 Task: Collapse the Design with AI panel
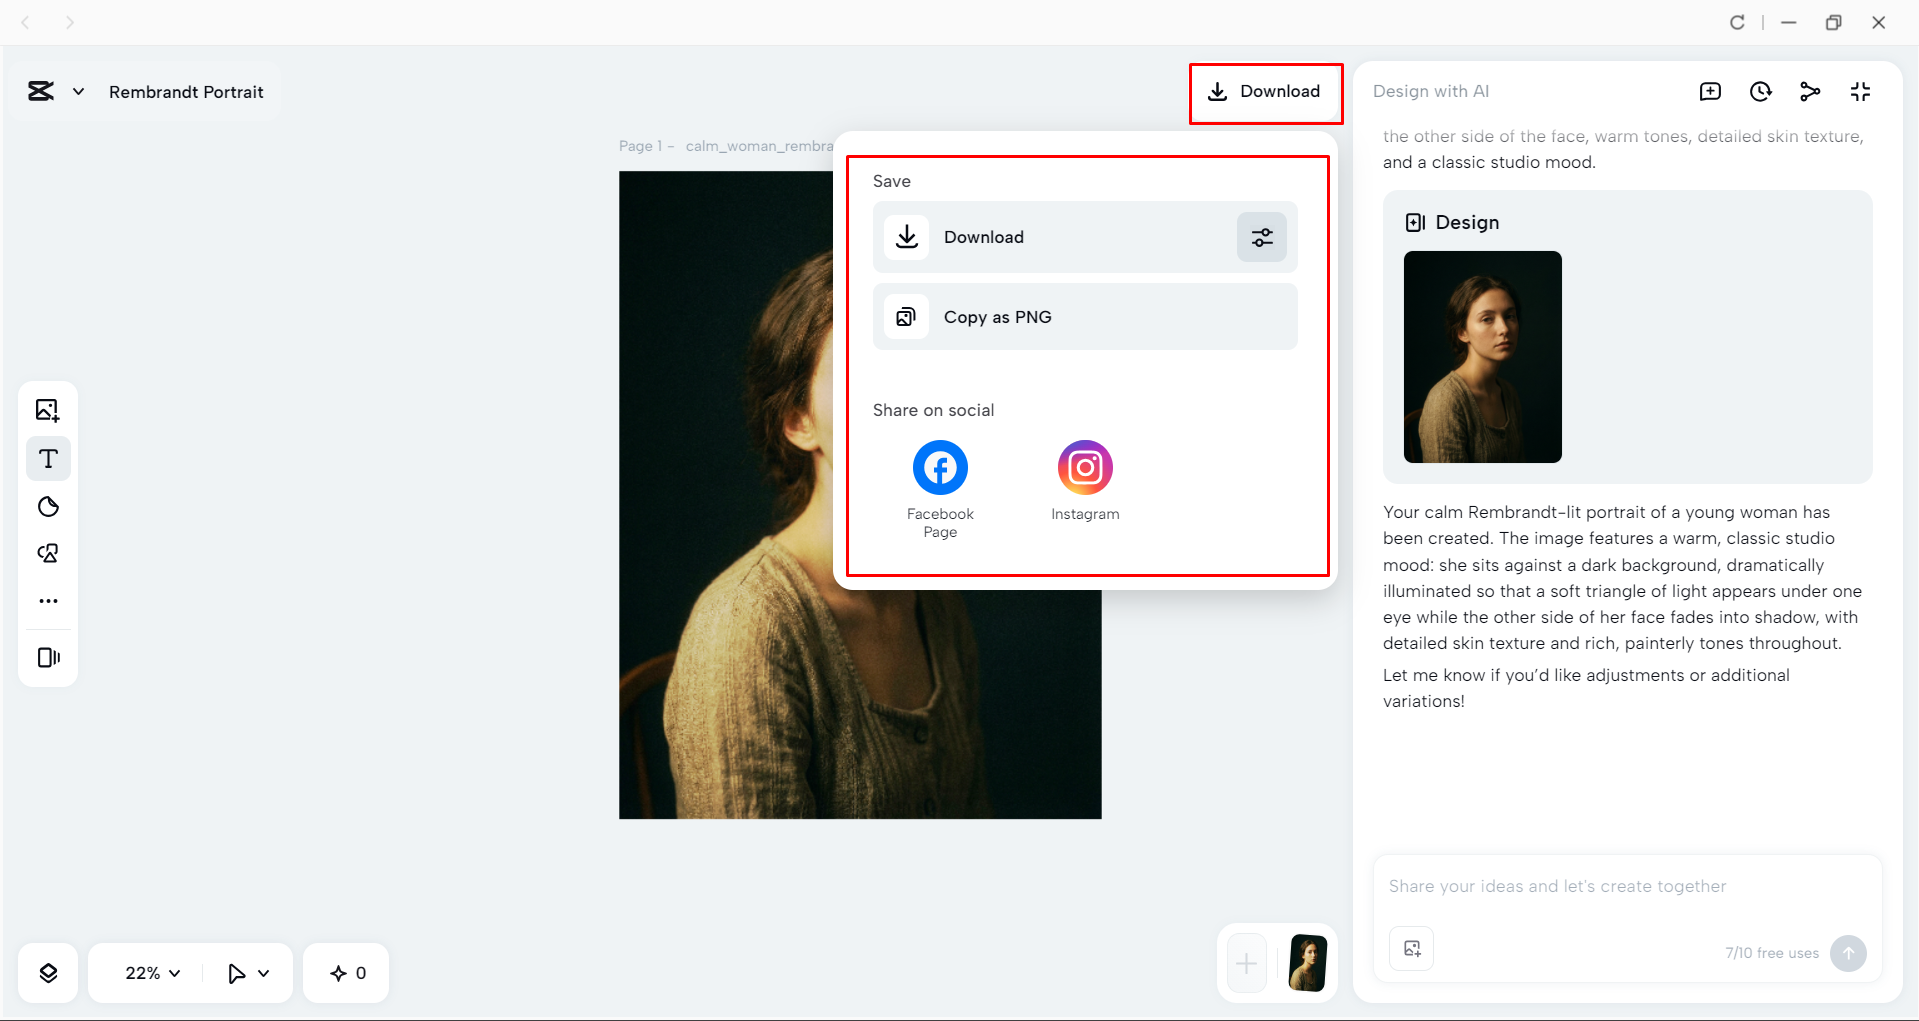click(x=1860, y=92)
